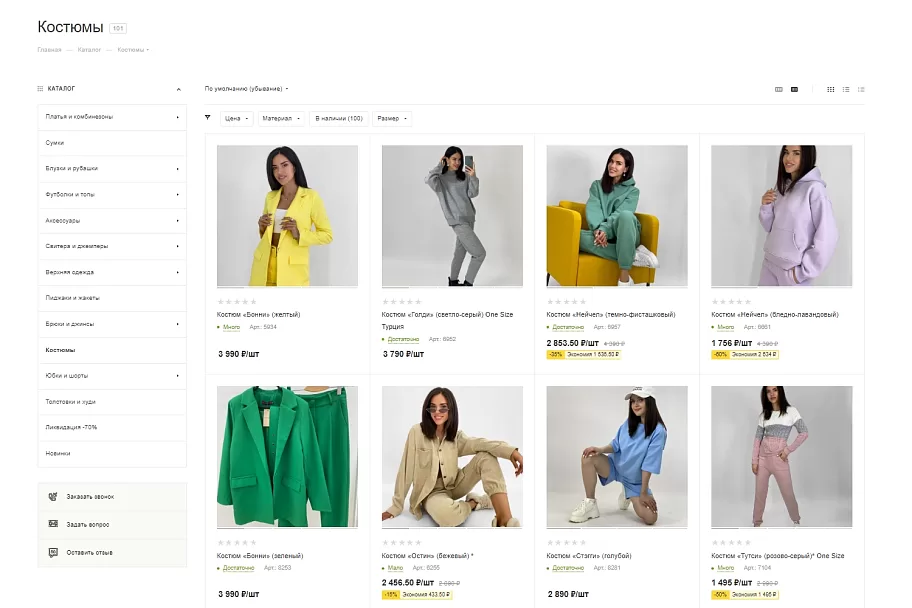Select the dark wide-card layout icon
The width and height of the screenshot is (912, 608).
795,89
